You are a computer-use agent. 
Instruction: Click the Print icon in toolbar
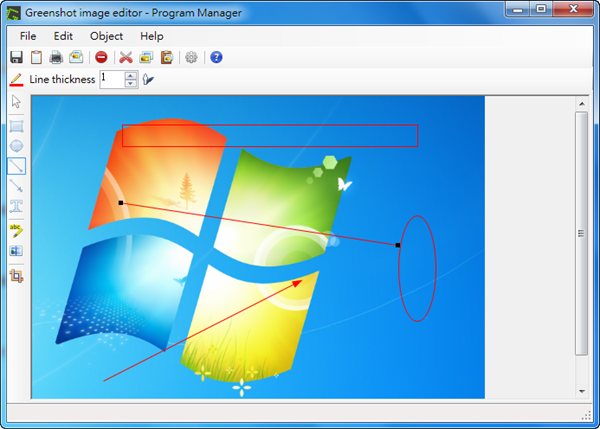coord(56,57)
